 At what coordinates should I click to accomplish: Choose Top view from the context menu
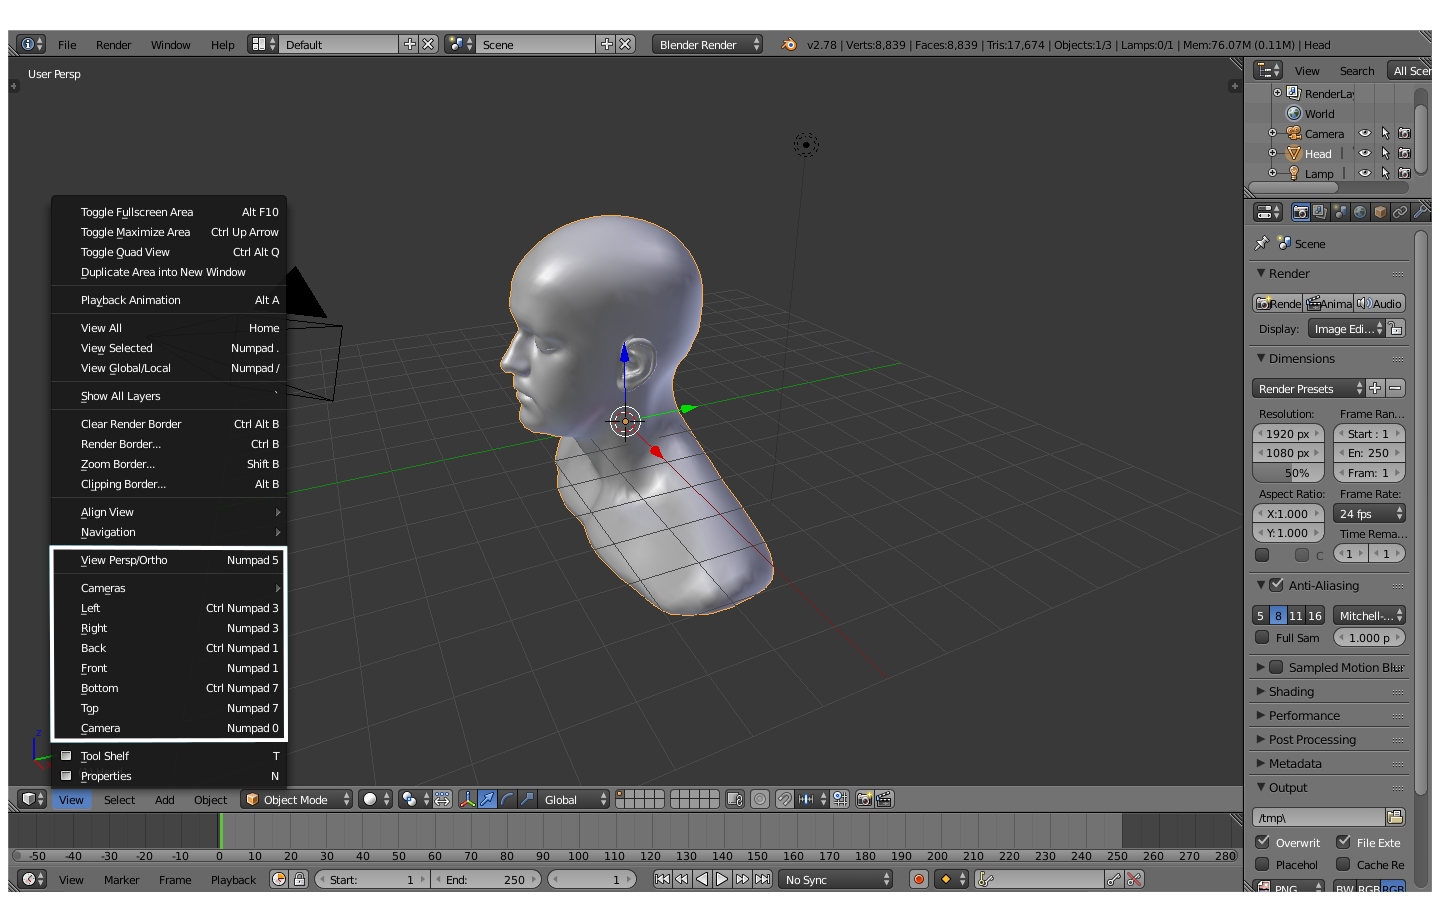click(90, 708)
